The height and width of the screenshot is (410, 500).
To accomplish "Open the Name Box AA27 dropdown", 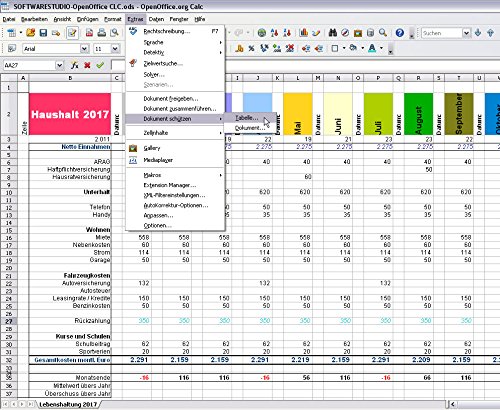I will pos(59,65).
